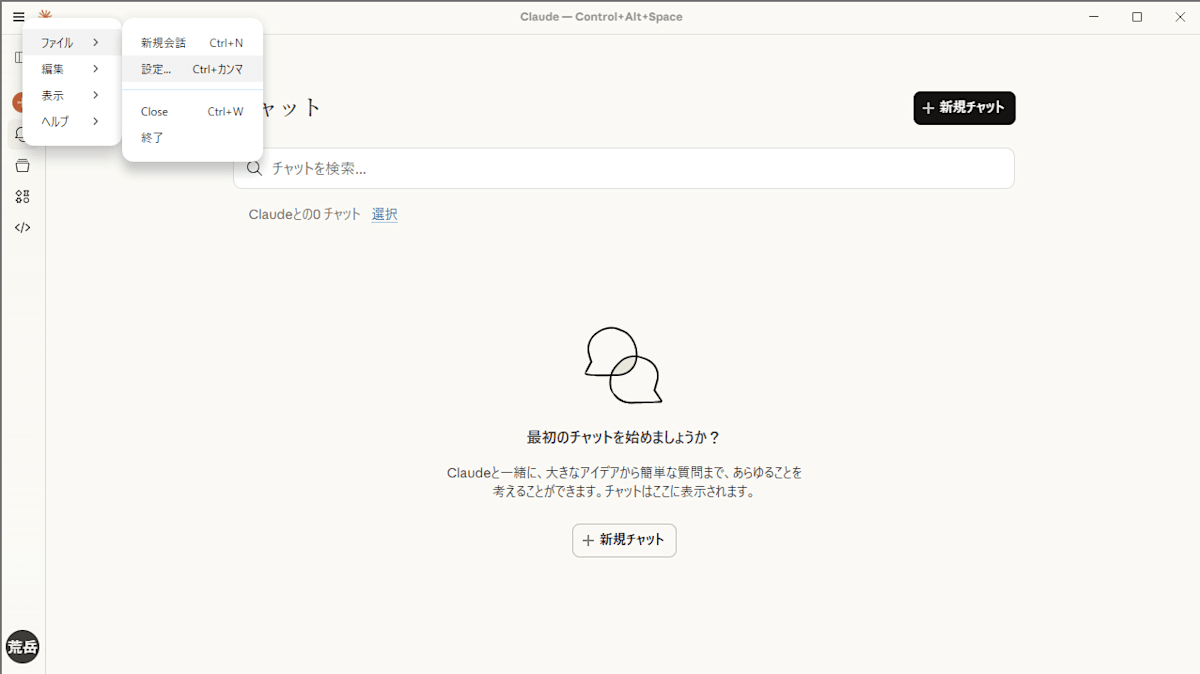Screen dimensions: 1200x674
Task: Expand the 表示 submenu chevron
Action: (96, 95)
